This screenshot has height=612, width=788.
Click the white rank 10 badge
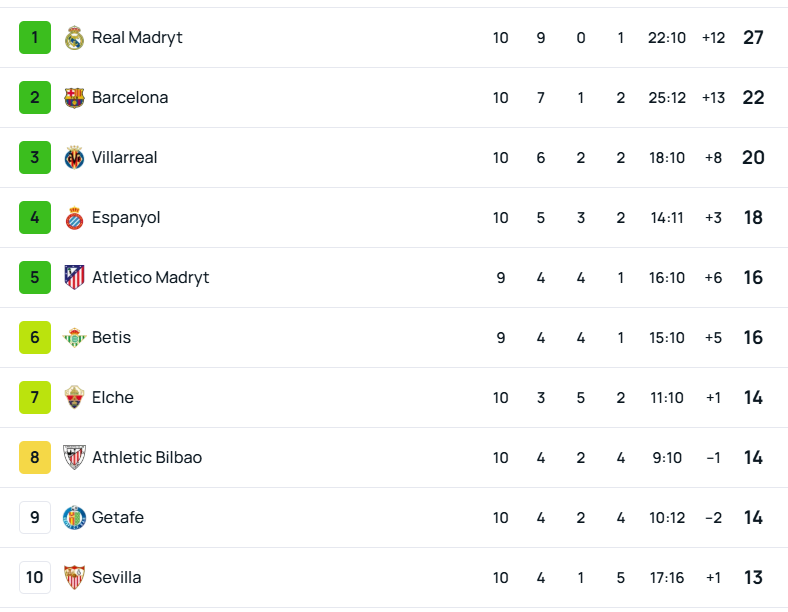(35, 578)
